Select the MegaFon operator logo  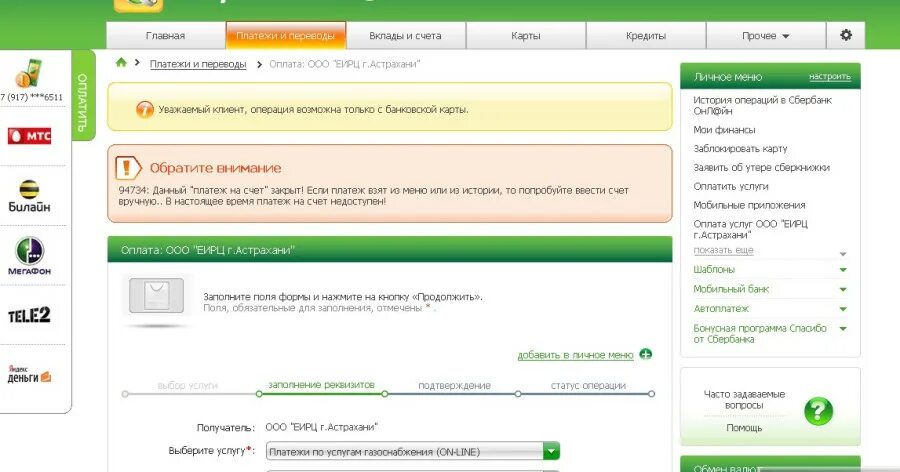(29, 256)
